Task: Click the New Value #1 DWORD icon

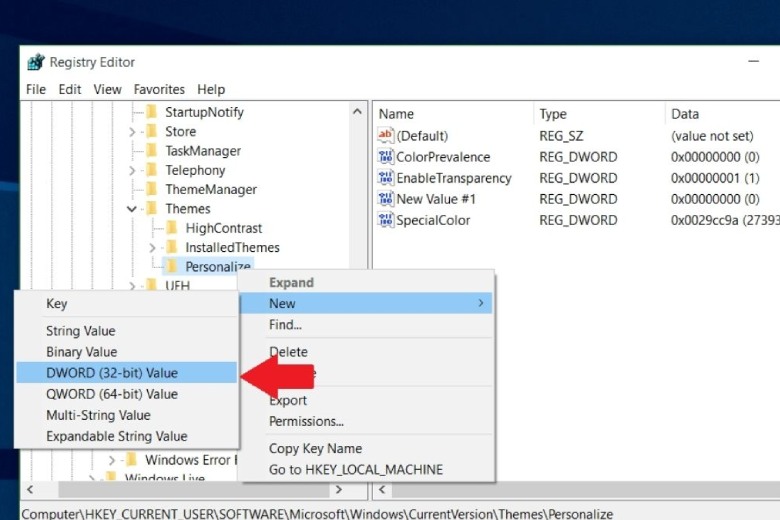Action: 386,199
